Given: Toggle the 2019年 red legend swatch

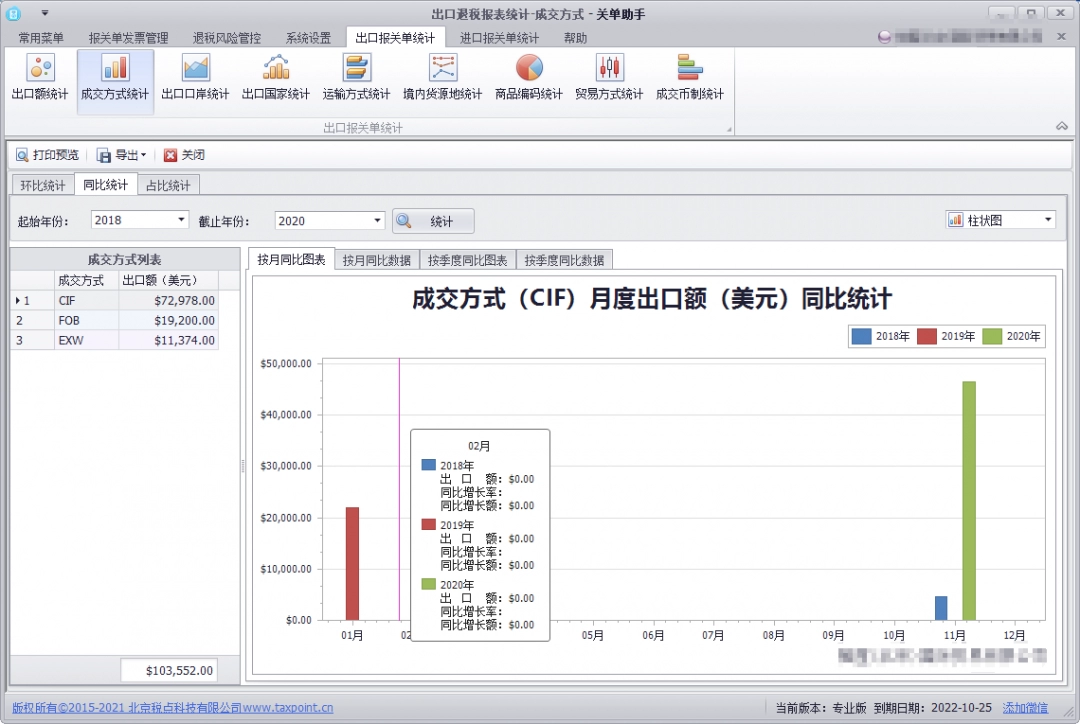Looking at the screenshot, I should click(926, 336).
